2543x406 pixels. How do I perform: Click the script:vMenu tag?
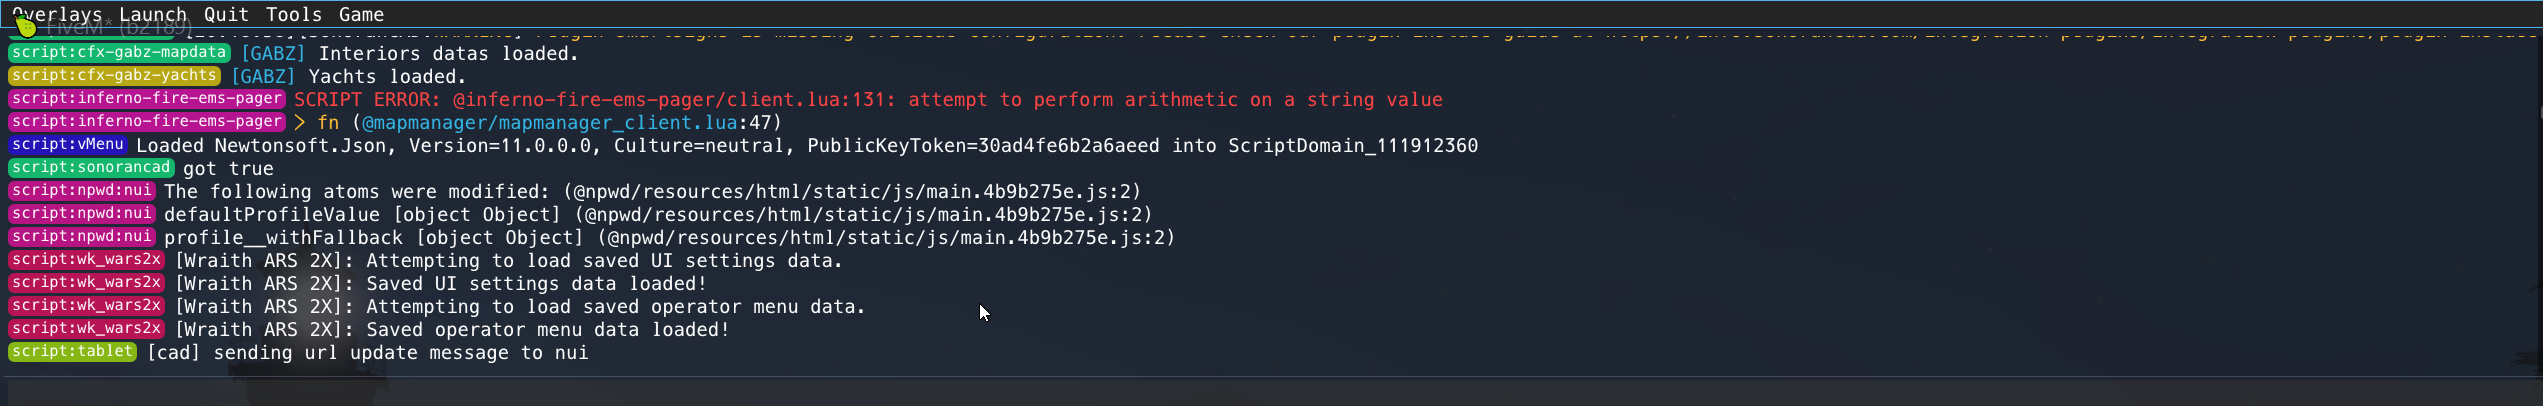pos(68,145)
